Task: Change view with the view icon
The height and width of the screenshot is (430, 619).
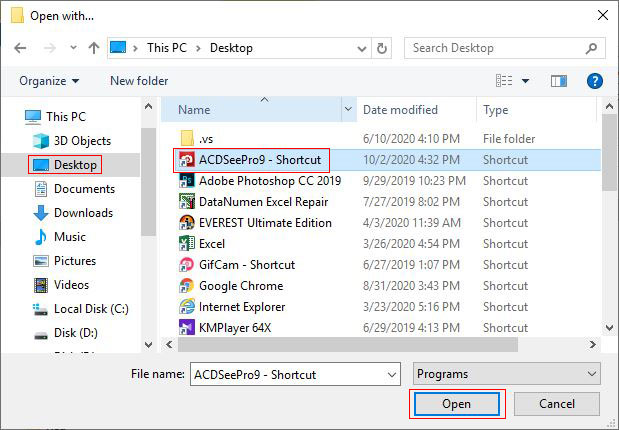Action: pyautogui.click(x=504, y=81)
